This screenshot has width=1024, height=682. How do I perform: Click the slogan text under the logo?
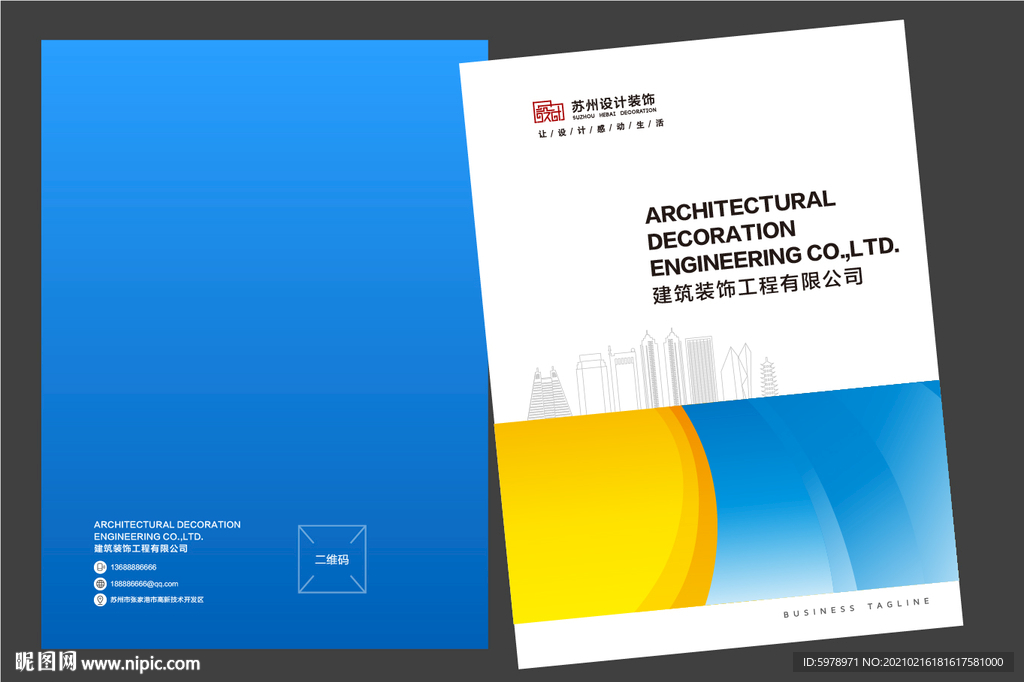(601, 128)
